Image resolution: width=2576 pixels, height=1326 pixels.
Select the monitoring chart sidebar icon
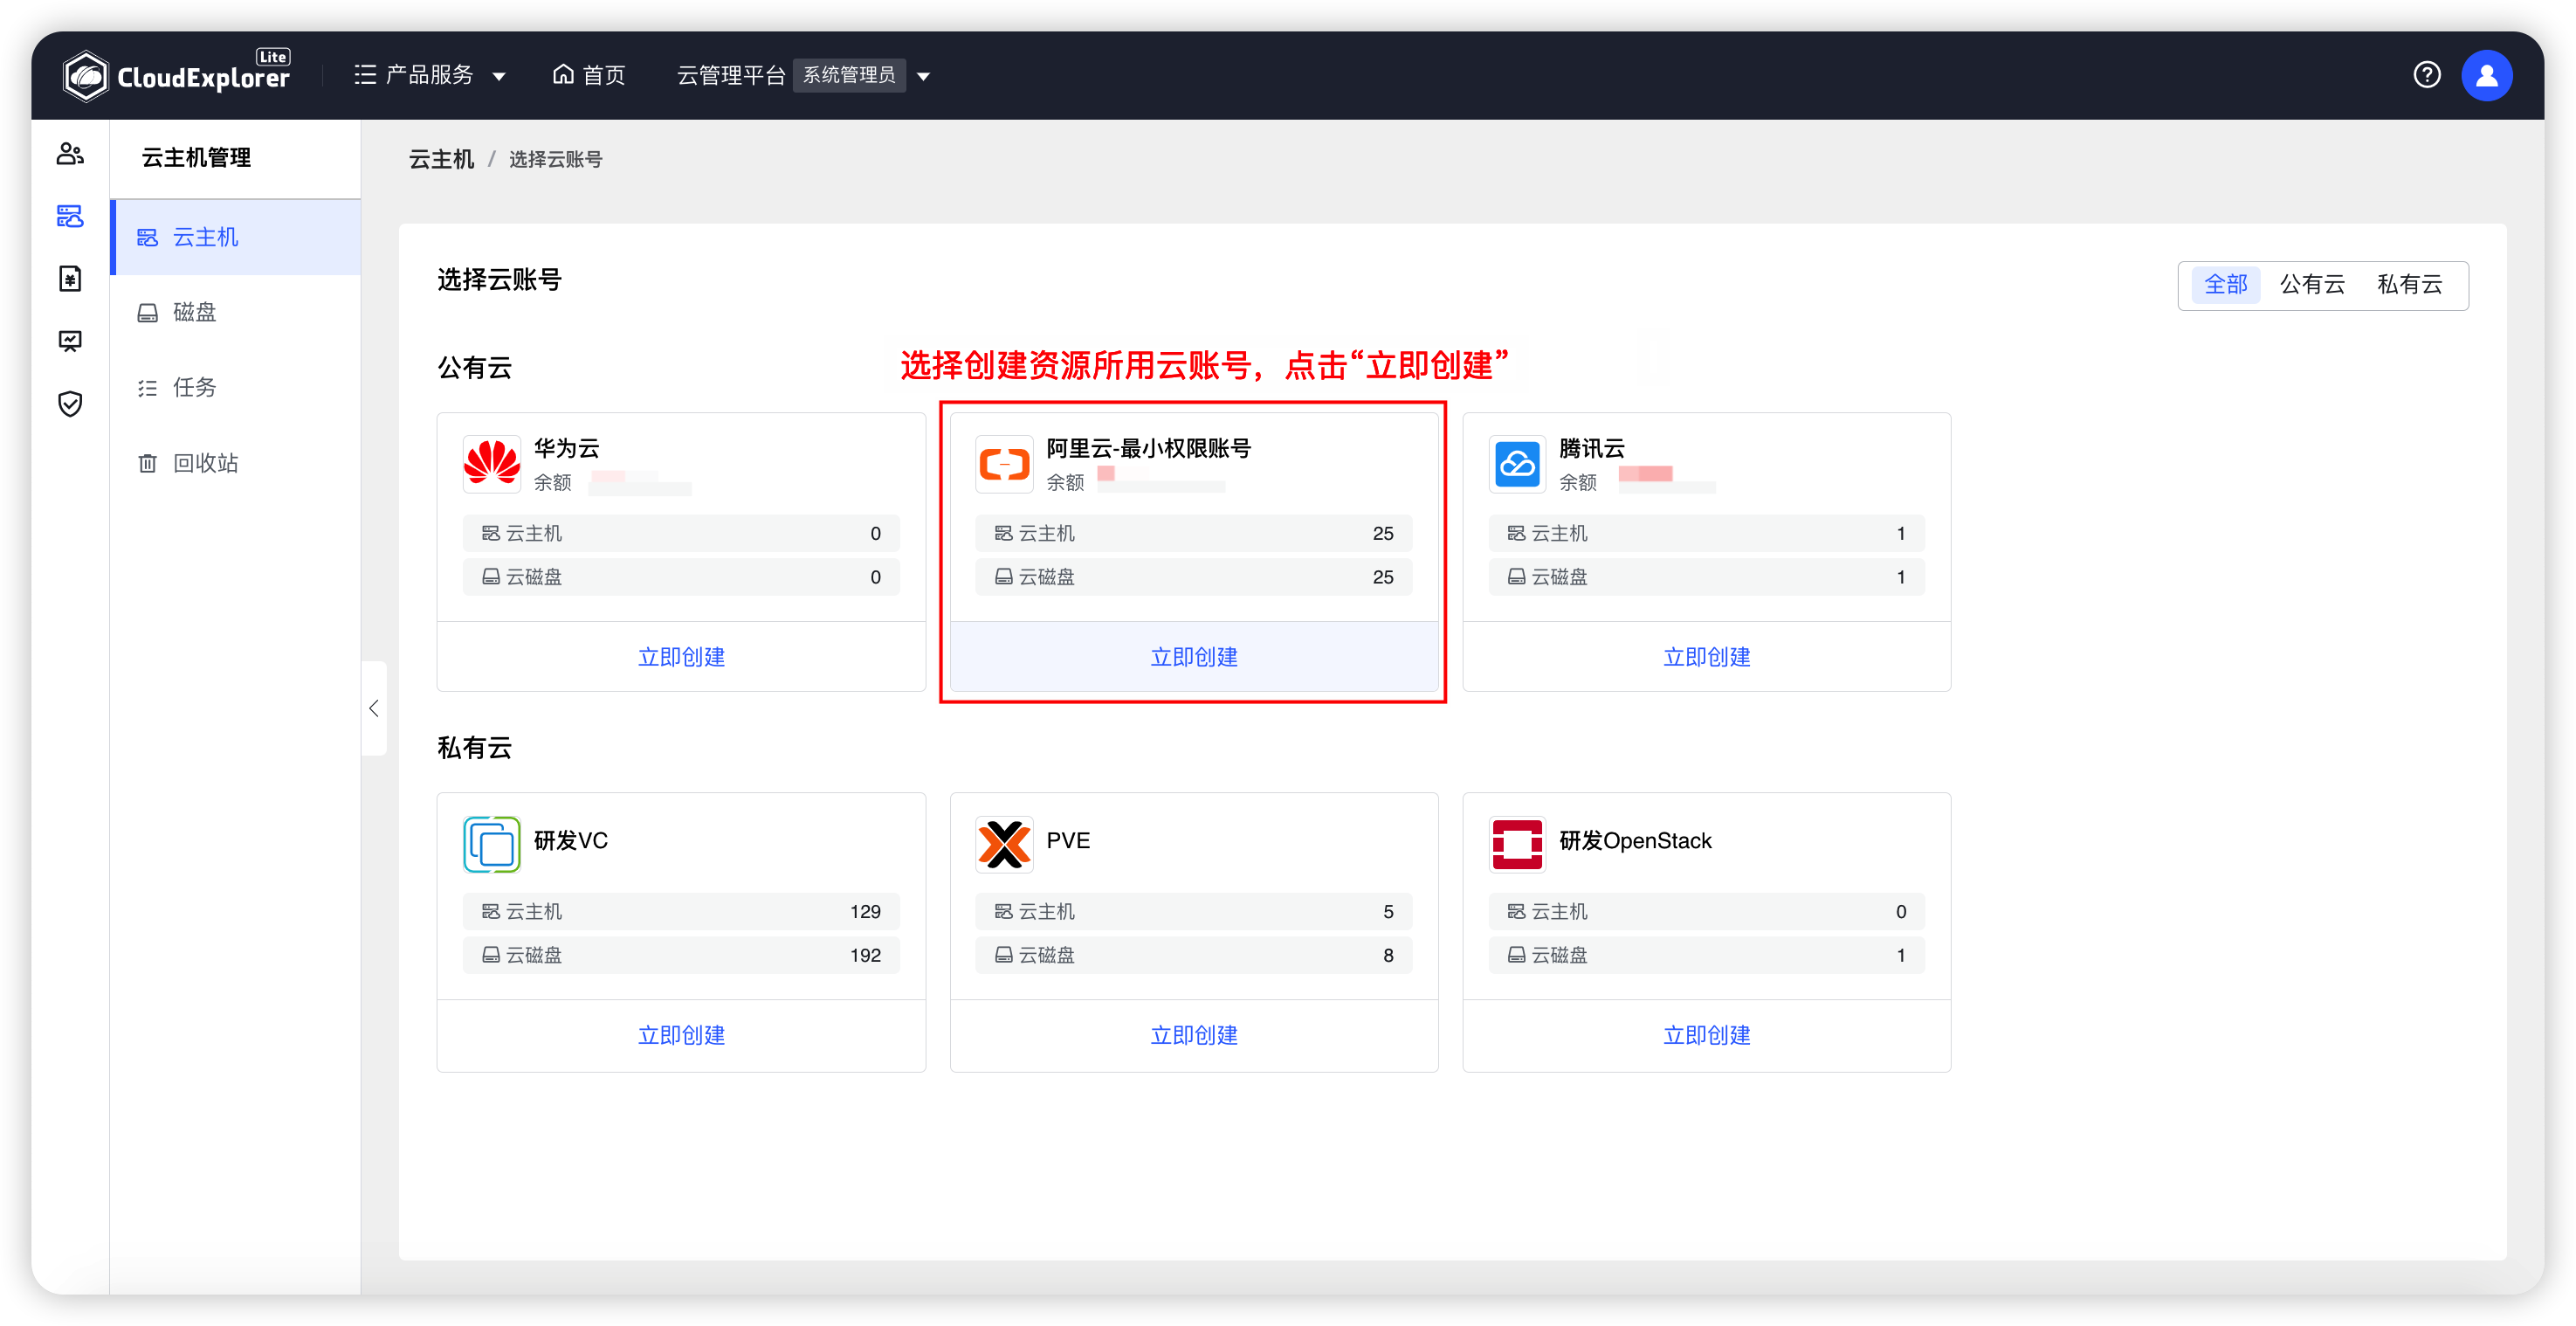click(70, 340)
